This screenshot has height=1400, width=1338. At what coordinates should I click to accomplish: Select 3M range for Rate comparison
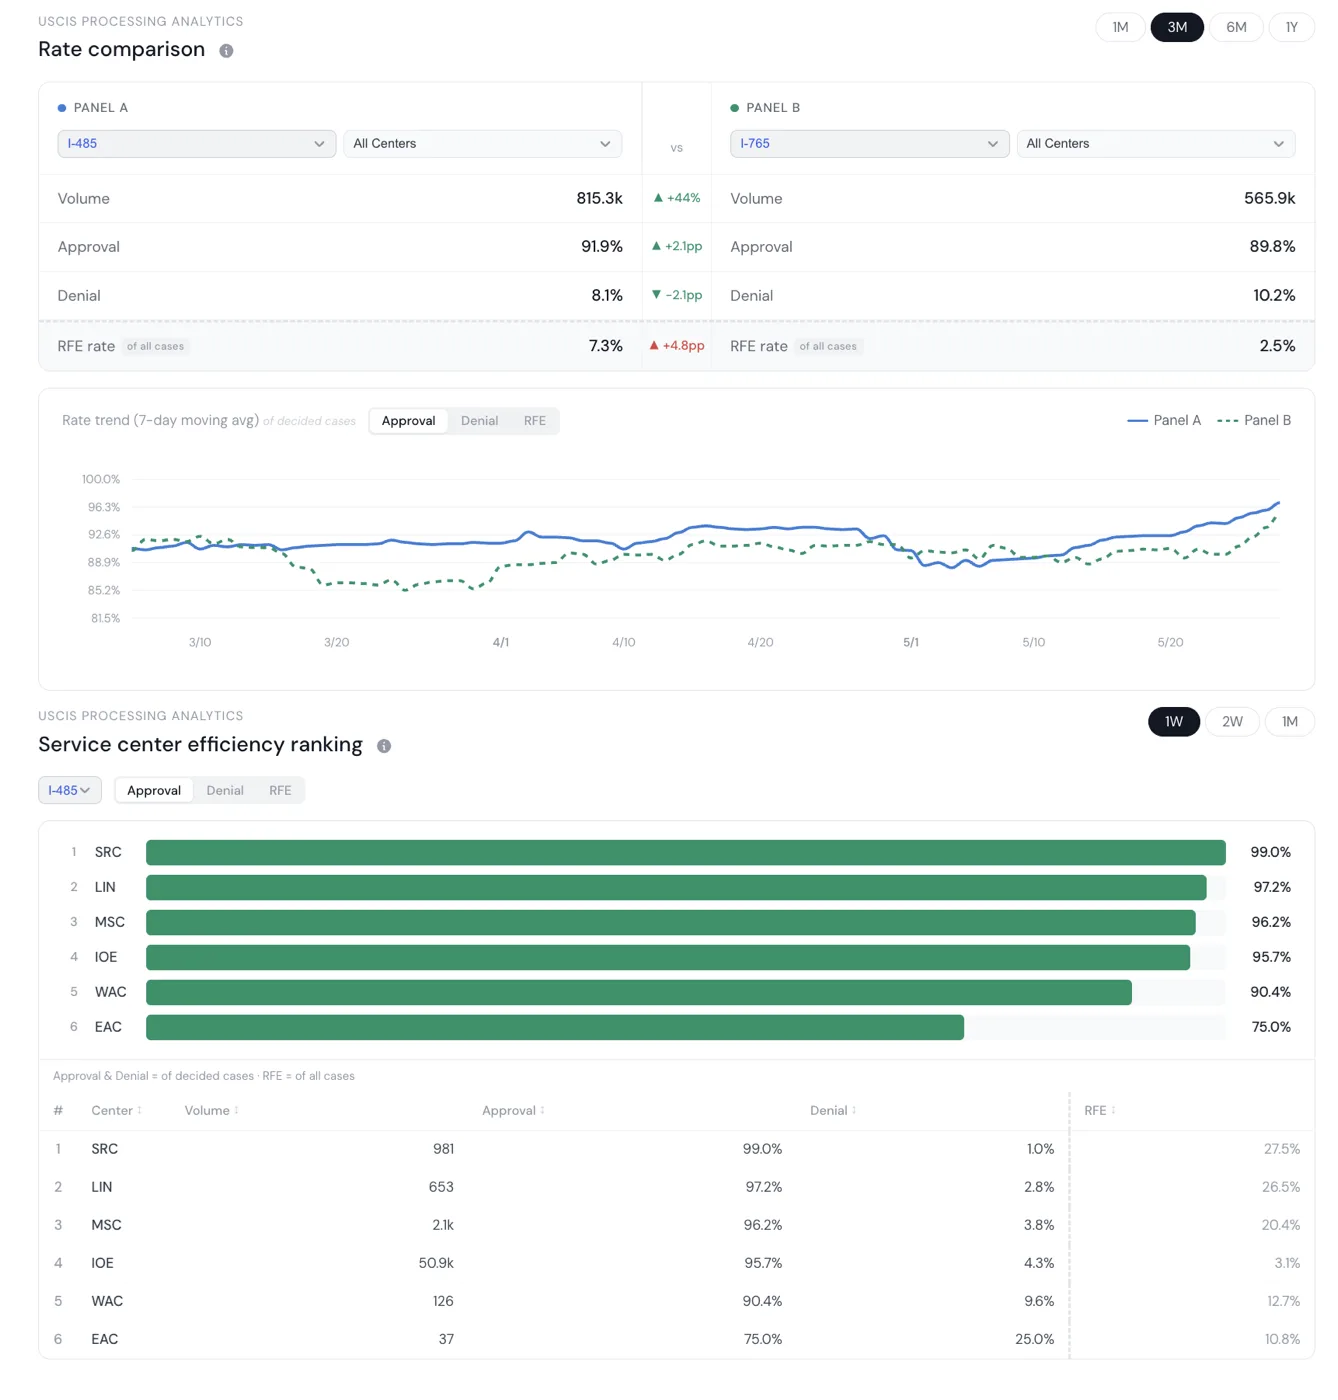(1177, 27)
